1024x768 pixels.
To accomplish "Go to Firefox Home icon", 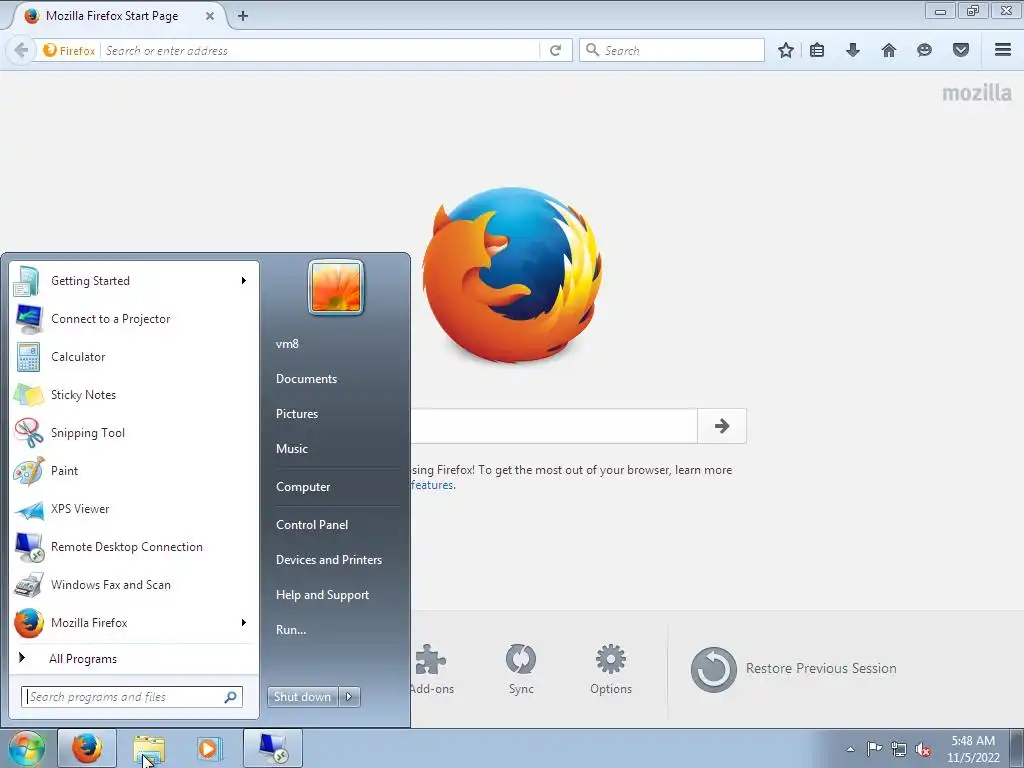I will click(889, 50).
